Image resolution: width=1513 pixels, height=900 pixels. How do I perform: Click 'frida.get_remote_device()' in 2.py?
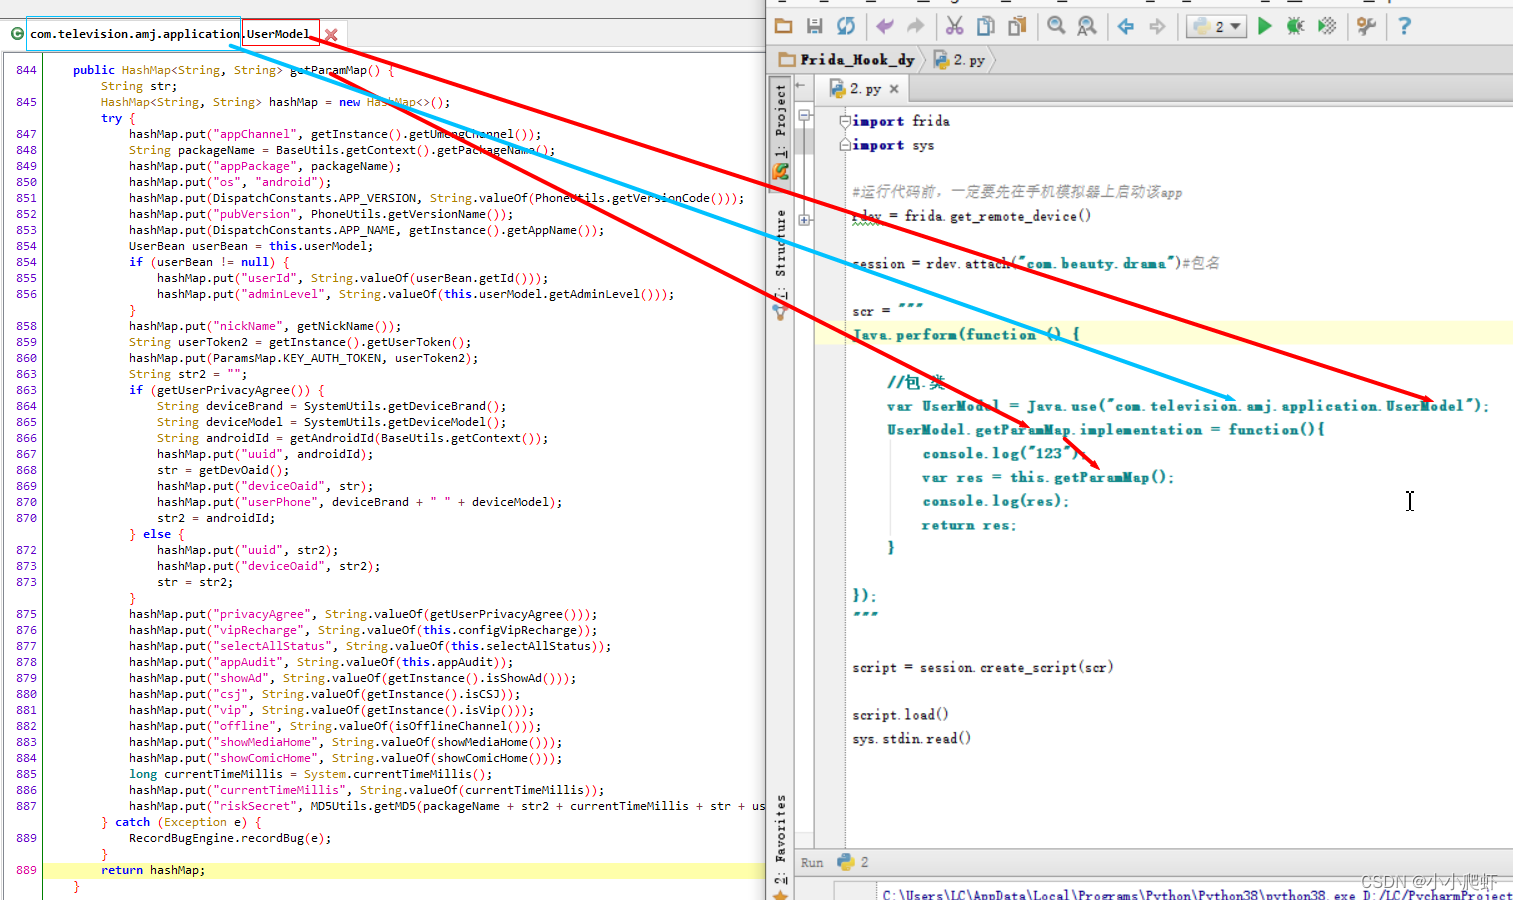tap(998, 216)
